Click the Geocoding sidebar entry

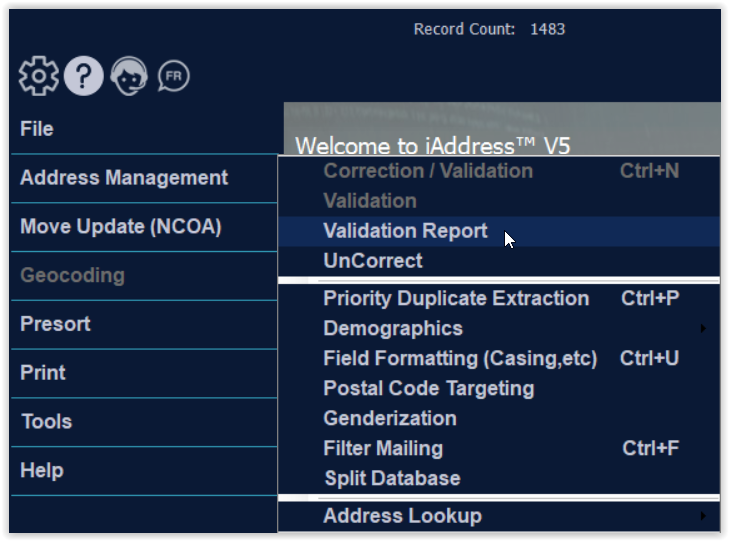point(144,276)
